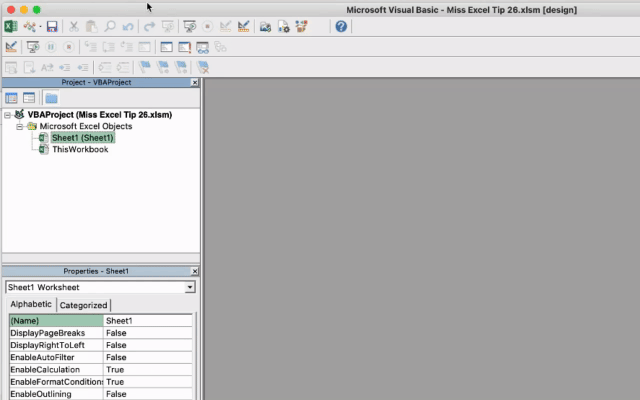Viewport: 640px width, 400px height.
Task: Collapse the VBAProject tree node
Action: point(7,115)
